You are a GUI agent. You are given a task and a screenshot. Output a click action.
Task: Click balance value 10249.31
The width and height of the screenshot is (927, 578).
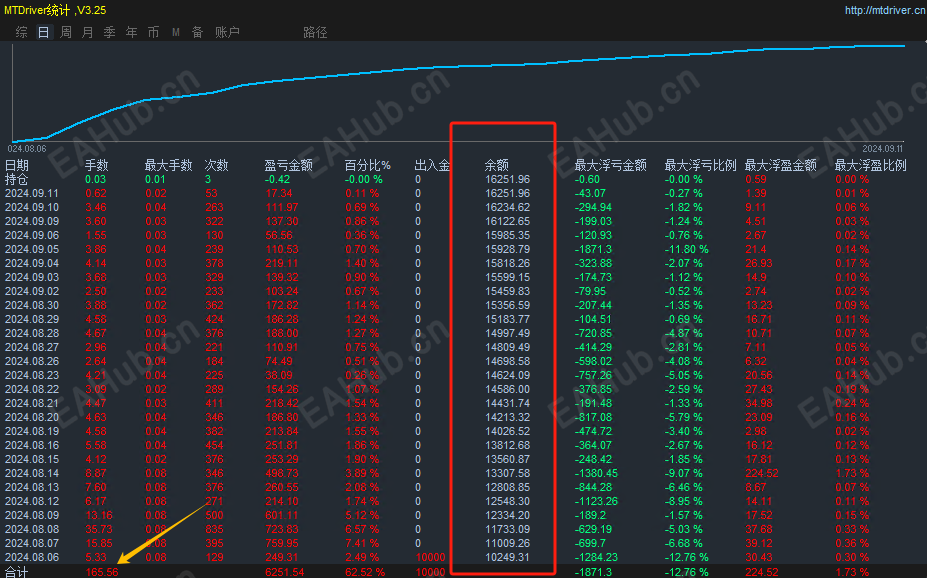507,557
